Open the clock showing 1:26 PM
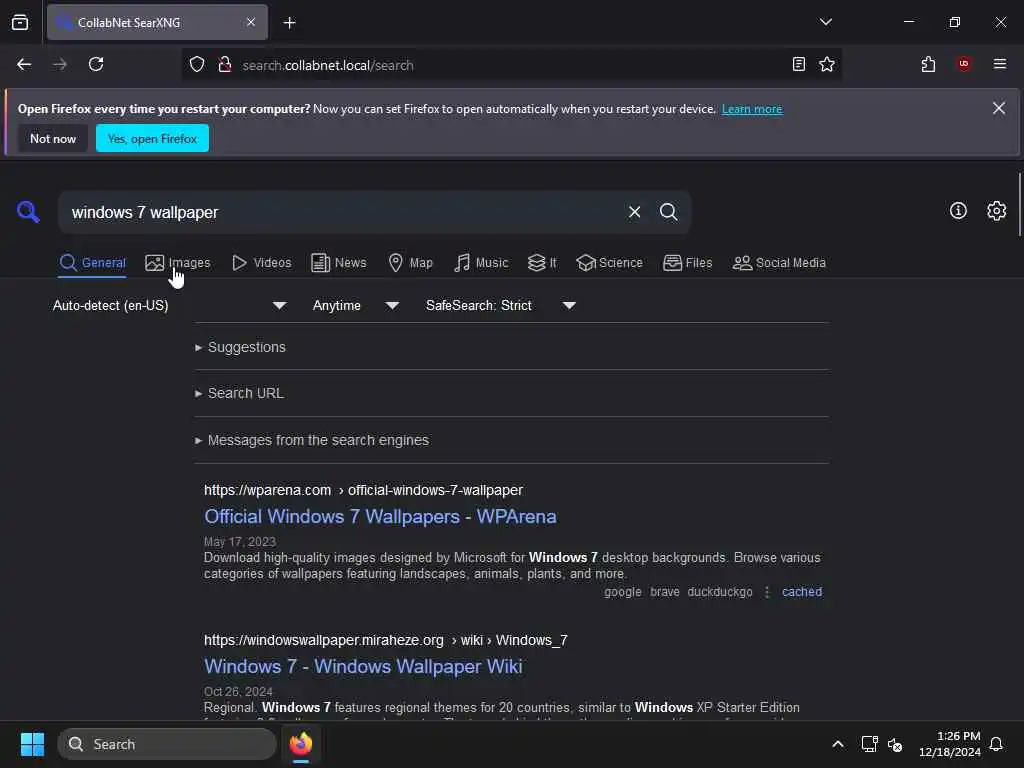1024x768 pixels. point(950,744)
